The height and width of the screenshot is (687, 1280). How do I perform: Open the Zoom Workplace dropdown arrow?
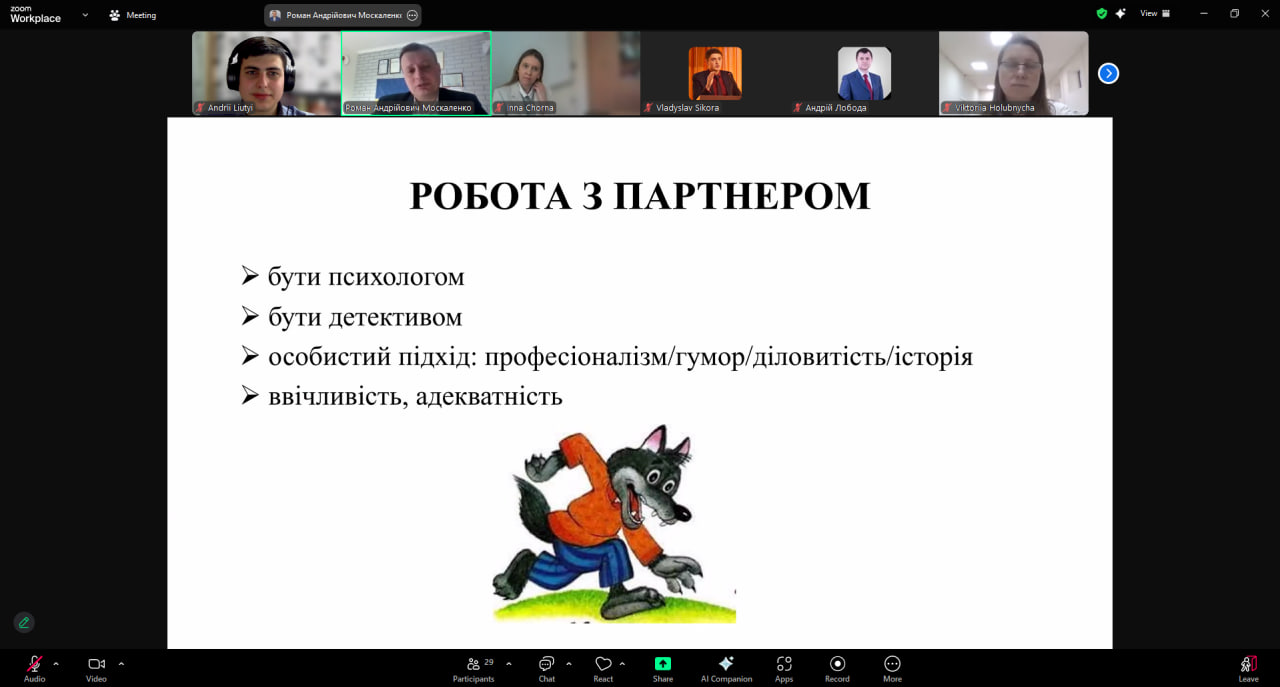[85, 15]
